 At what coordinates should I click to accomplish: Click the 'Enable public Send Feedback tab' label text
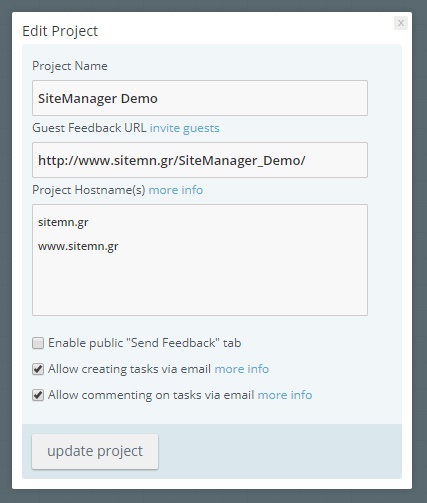click(x=145, y=343)
